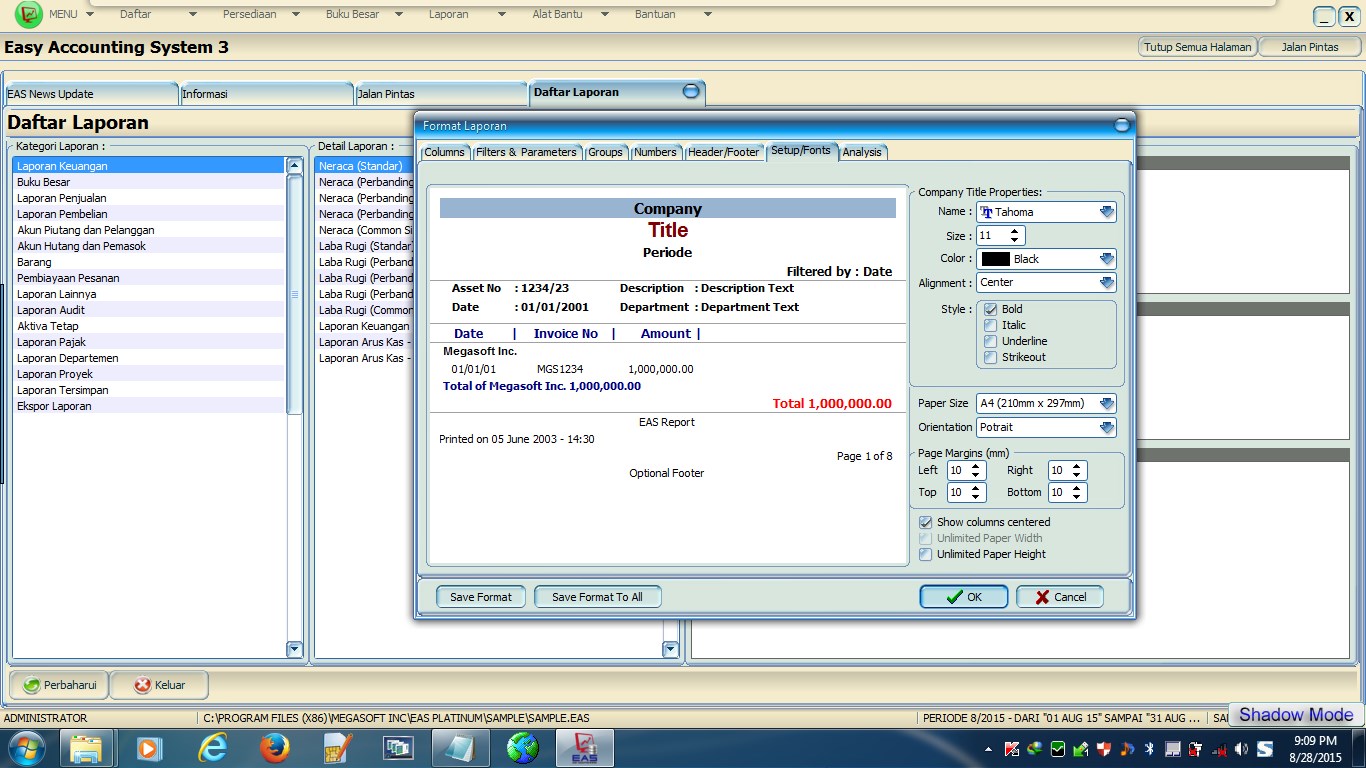
Task: Click Tutup Semua Halaman button
Action: 1197,47
